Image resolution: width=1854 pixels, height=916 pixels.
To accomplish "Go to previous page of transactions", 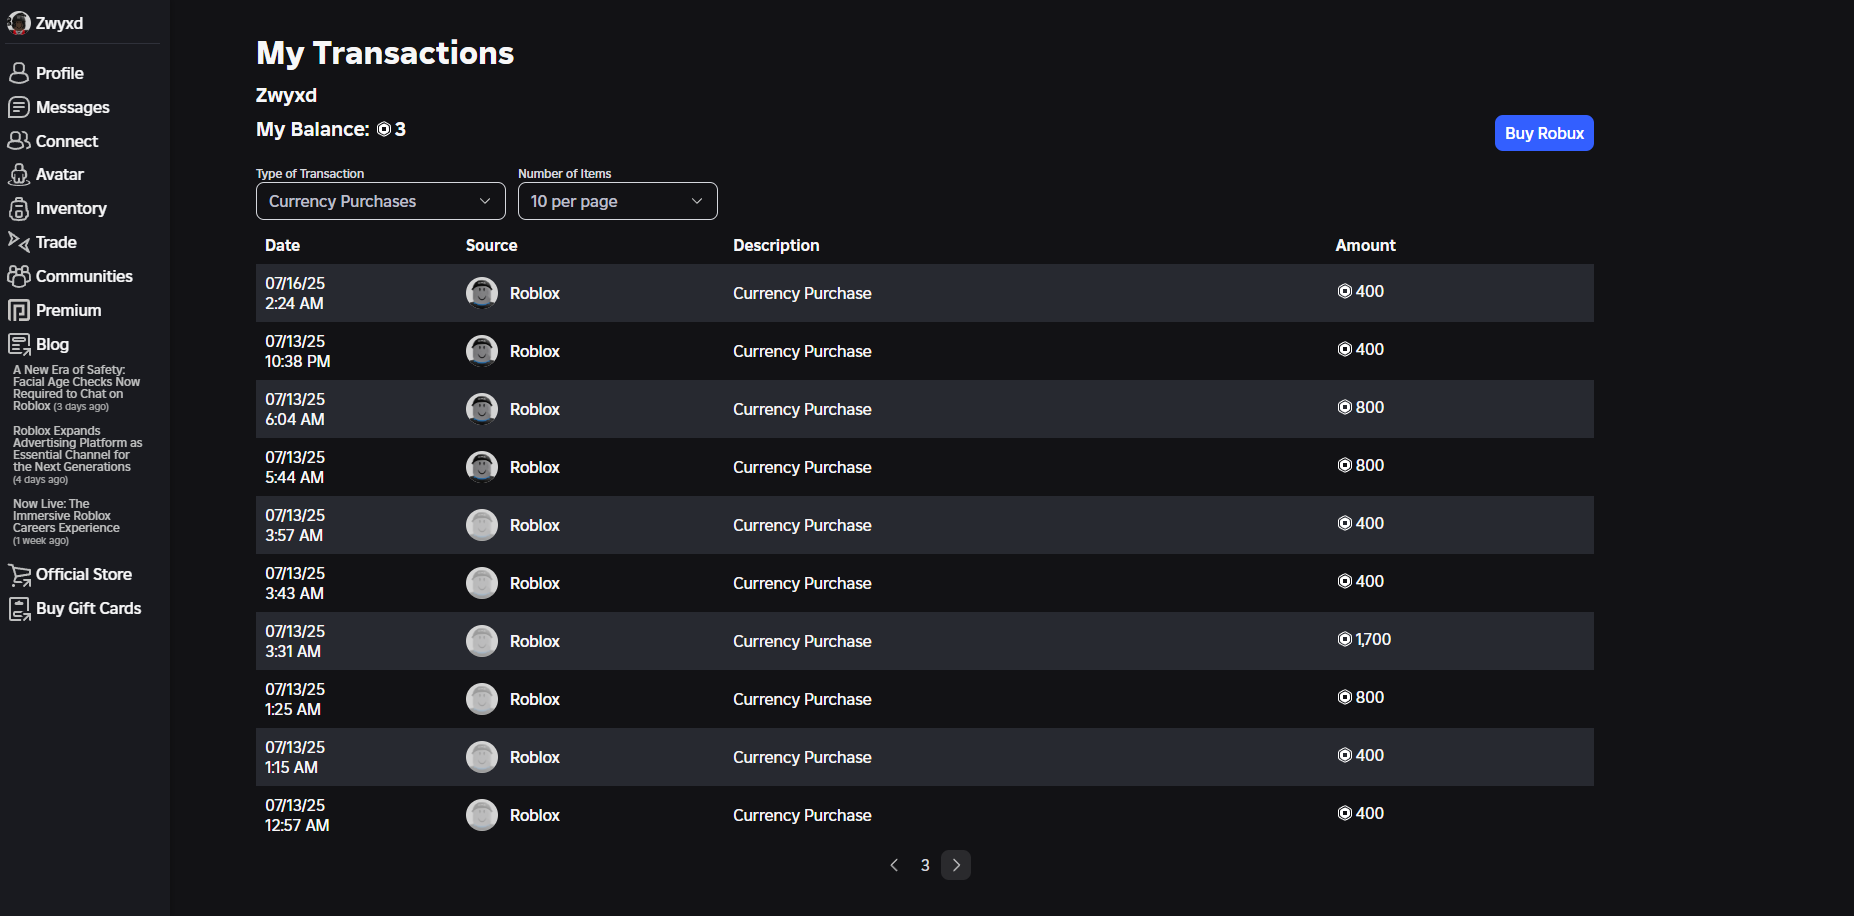I will pos(894,865).
